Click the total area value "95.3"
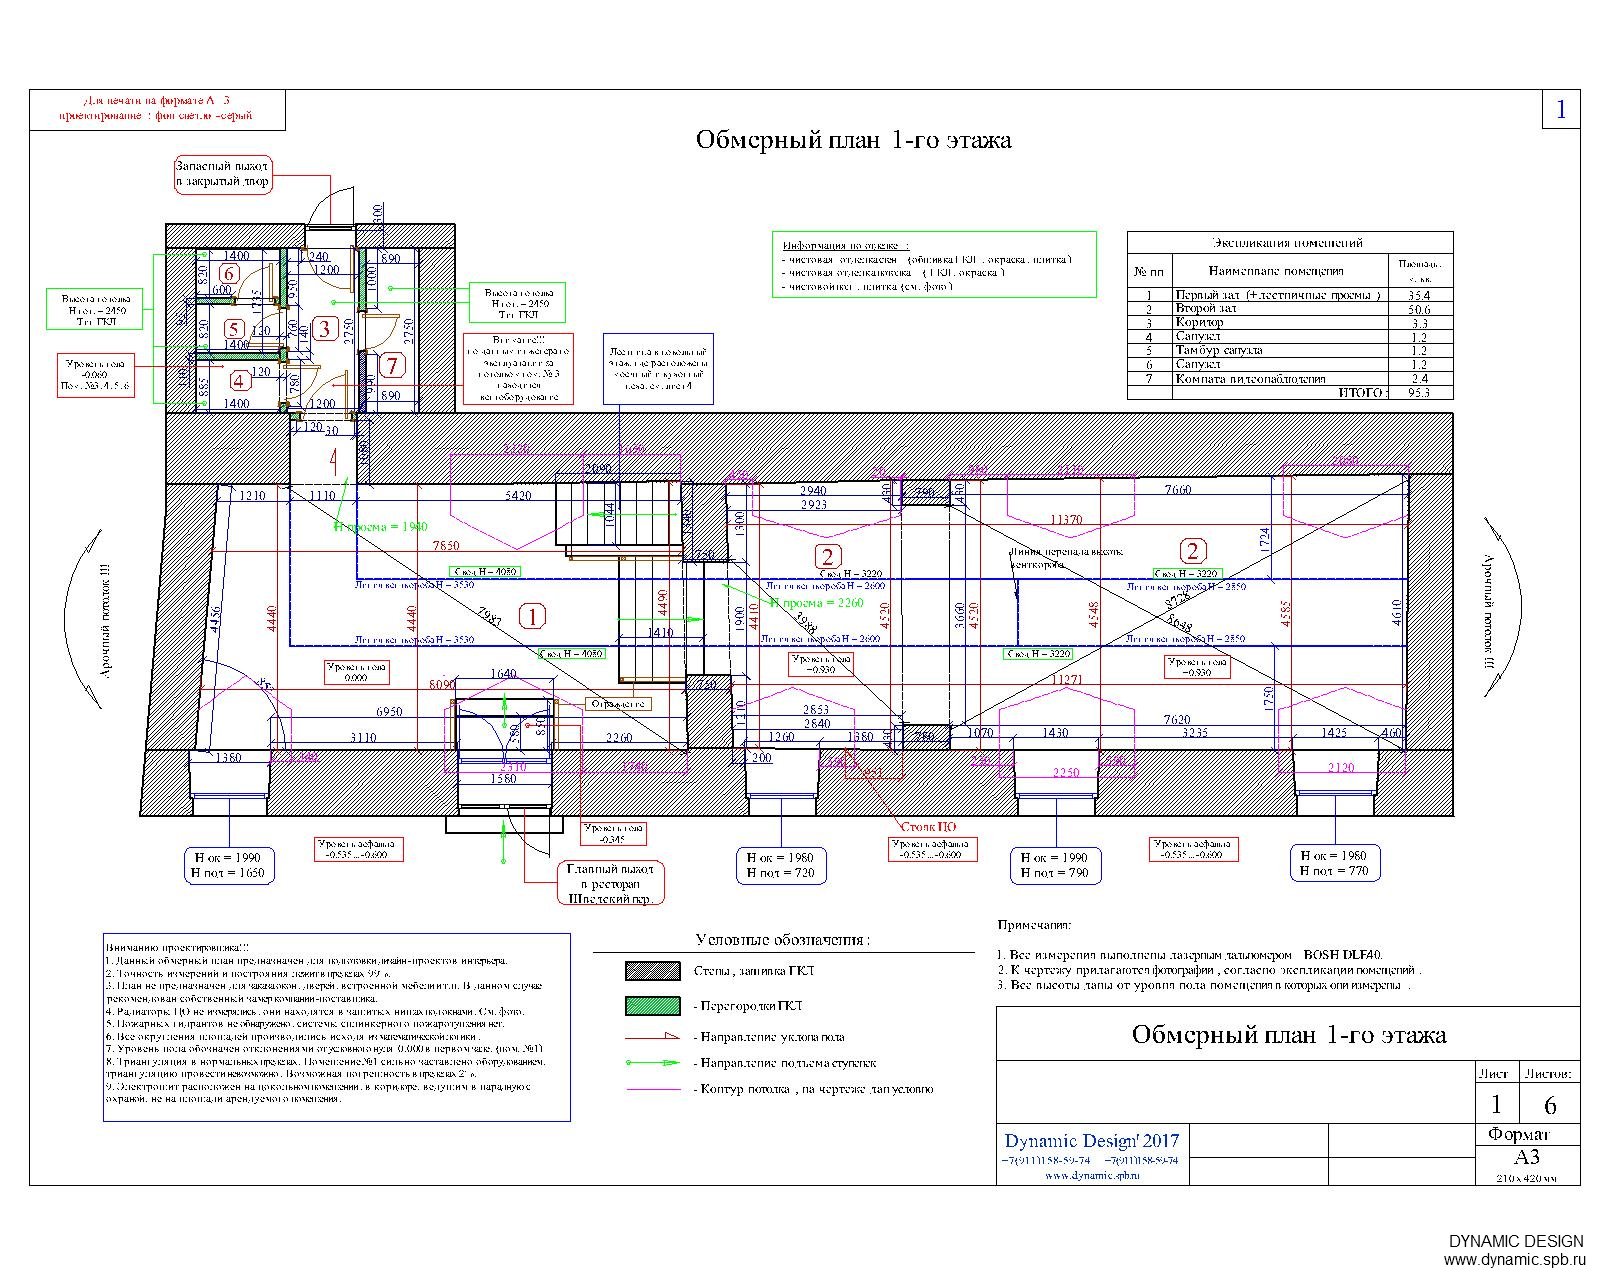Image resolution: width=1600 pixels, height=1280 pixels. (1419, 393)
